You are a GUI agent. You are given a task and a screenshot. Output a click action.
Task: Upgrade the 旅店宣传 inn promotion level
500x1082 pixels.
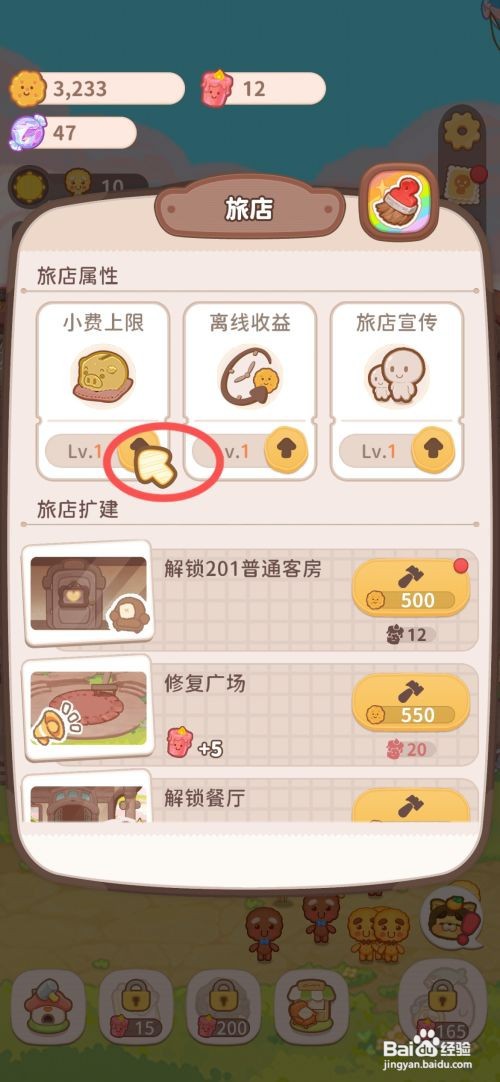433,450
